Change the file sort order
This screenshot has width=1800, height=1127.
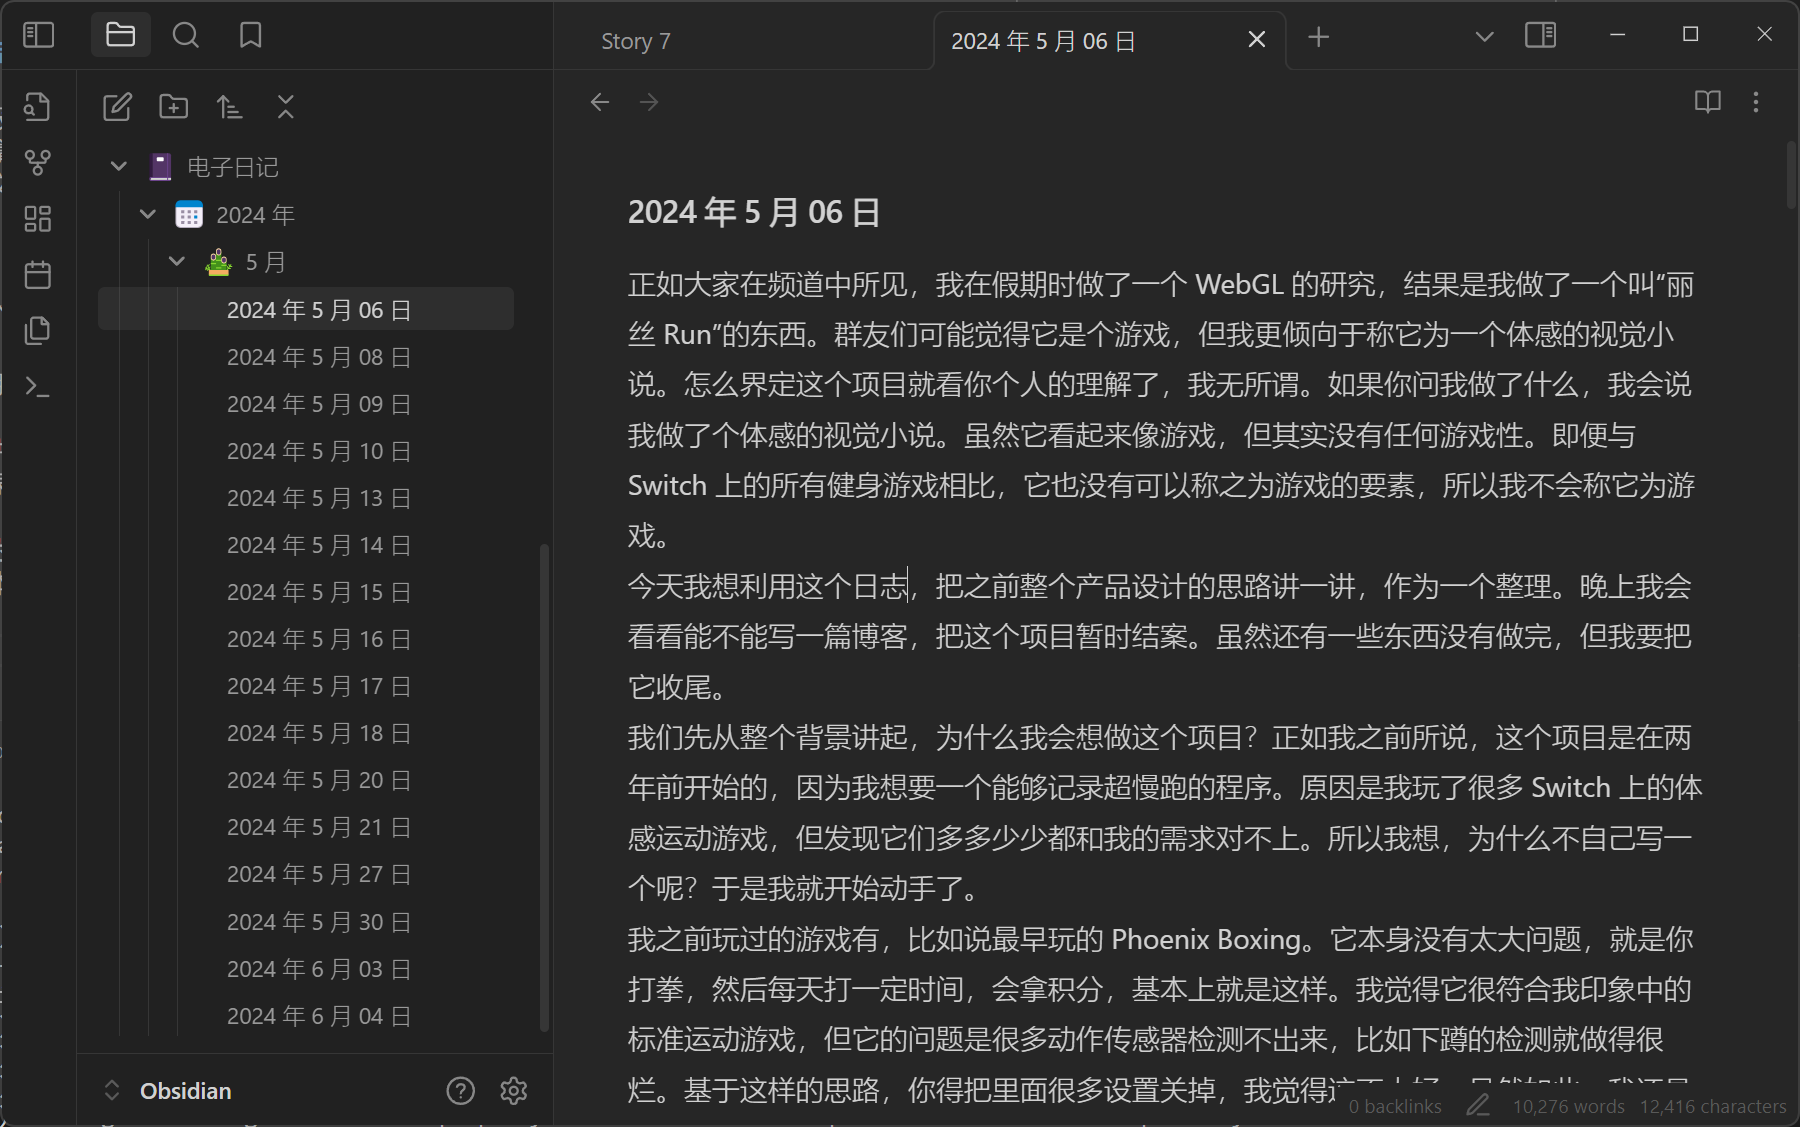coord(229,107)
